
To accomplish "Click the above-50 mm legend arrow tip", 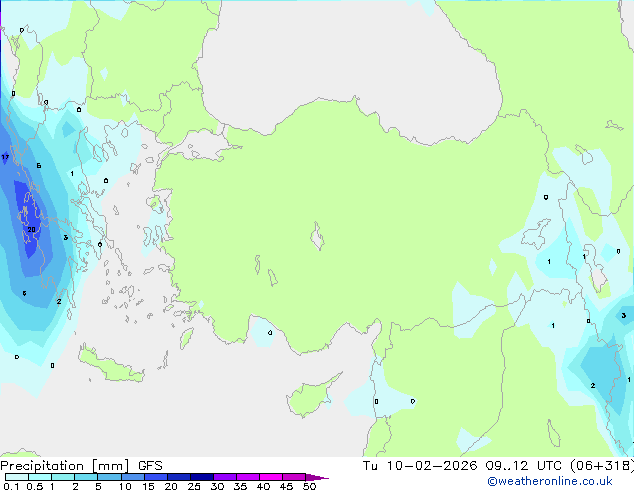I will pyautogui.click(x=317, y=477).
